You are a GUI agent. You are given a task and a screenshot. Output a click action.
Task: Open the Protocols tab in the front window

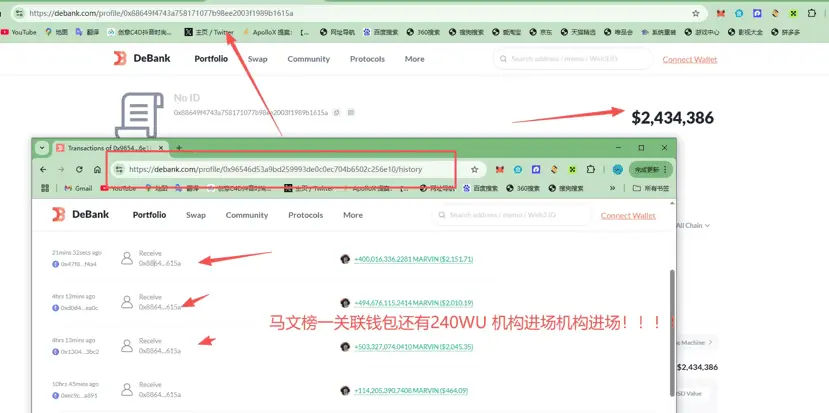[x=306, y=215]
